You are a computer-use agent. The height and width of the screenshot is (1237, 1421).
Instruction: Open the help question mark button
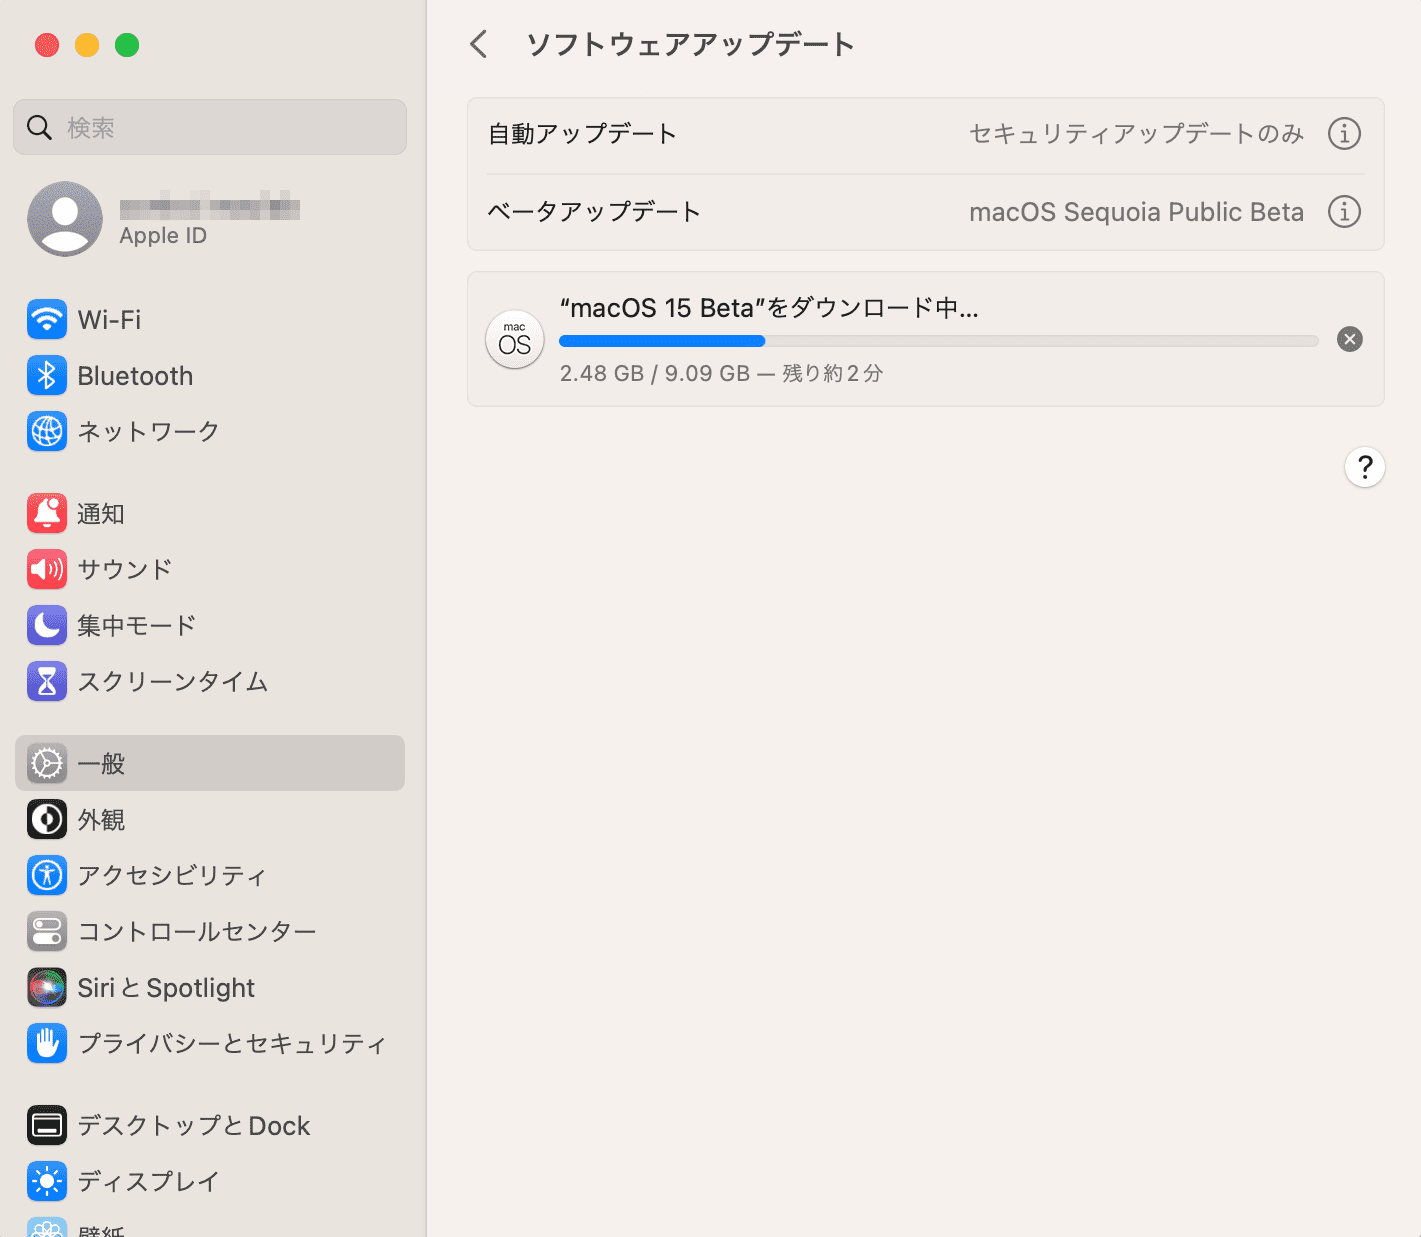(1365, 467)
